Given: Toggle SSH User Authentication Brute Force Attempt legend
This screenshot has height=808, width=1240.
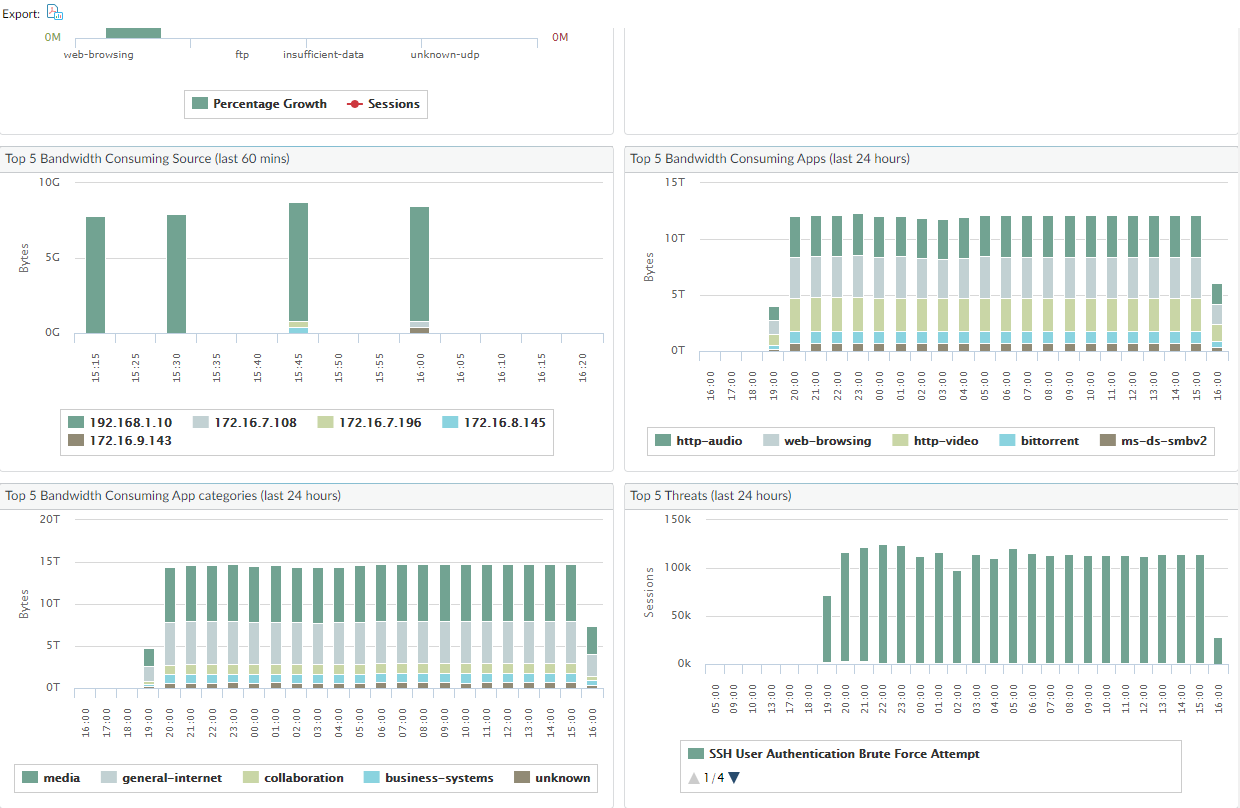Looking at the screenshot, I should [844, 754].
